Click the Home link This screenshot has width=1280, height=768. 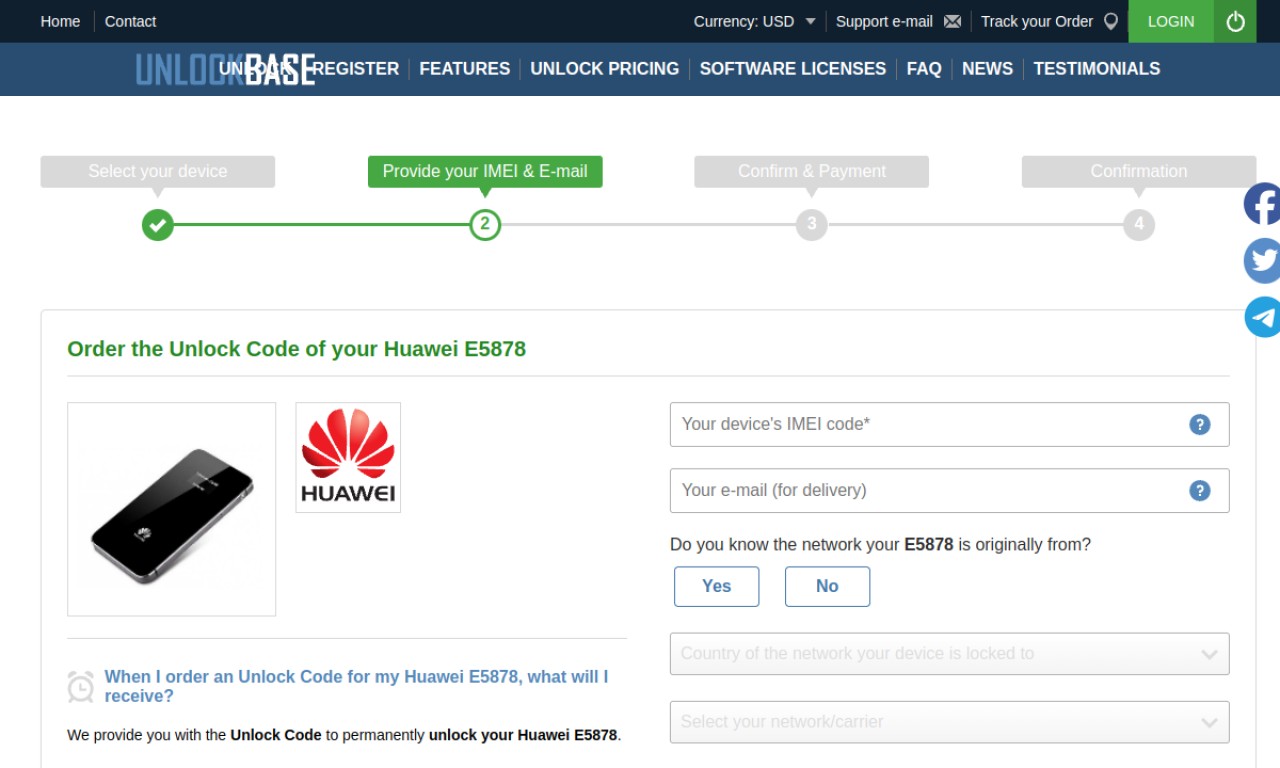point(60,21)
